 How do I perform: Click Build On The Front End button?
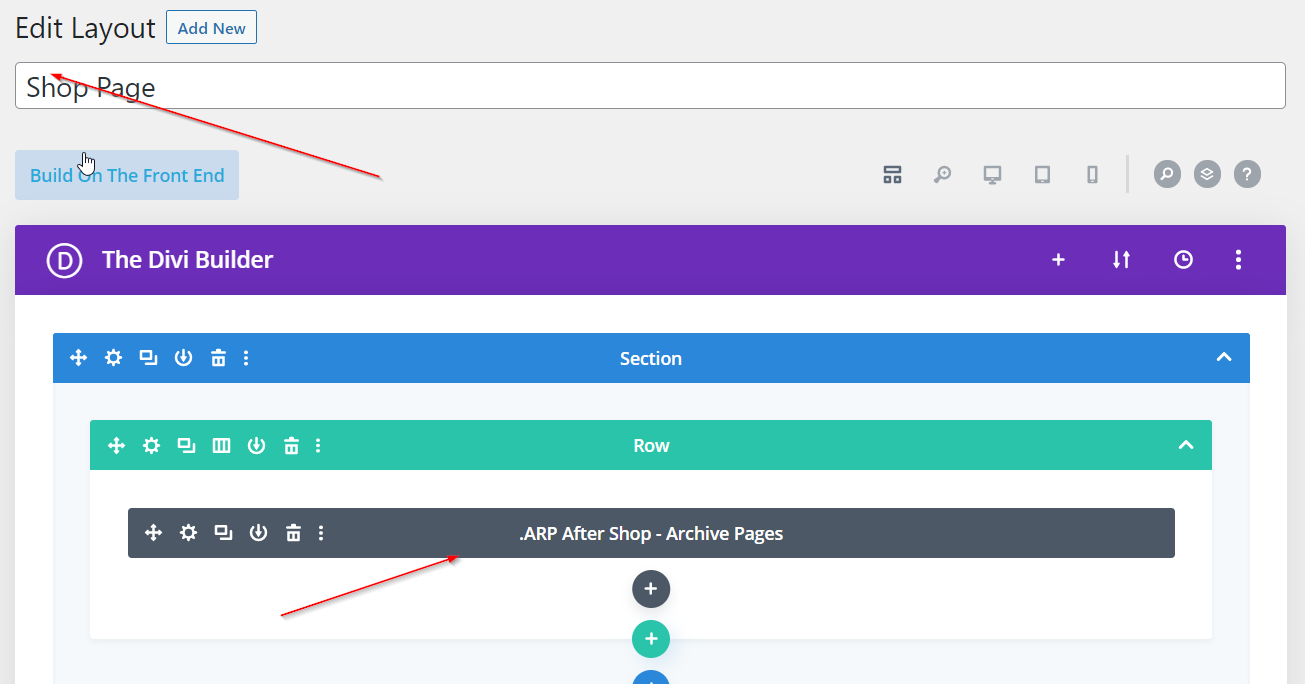(x=127, y=175)
